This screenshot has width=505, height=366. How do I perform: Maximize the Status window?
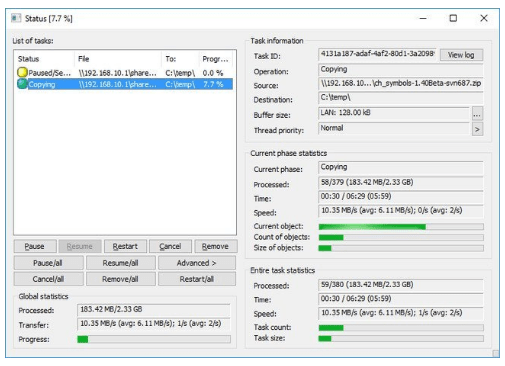pyautogui.click(x=453, y=18)
